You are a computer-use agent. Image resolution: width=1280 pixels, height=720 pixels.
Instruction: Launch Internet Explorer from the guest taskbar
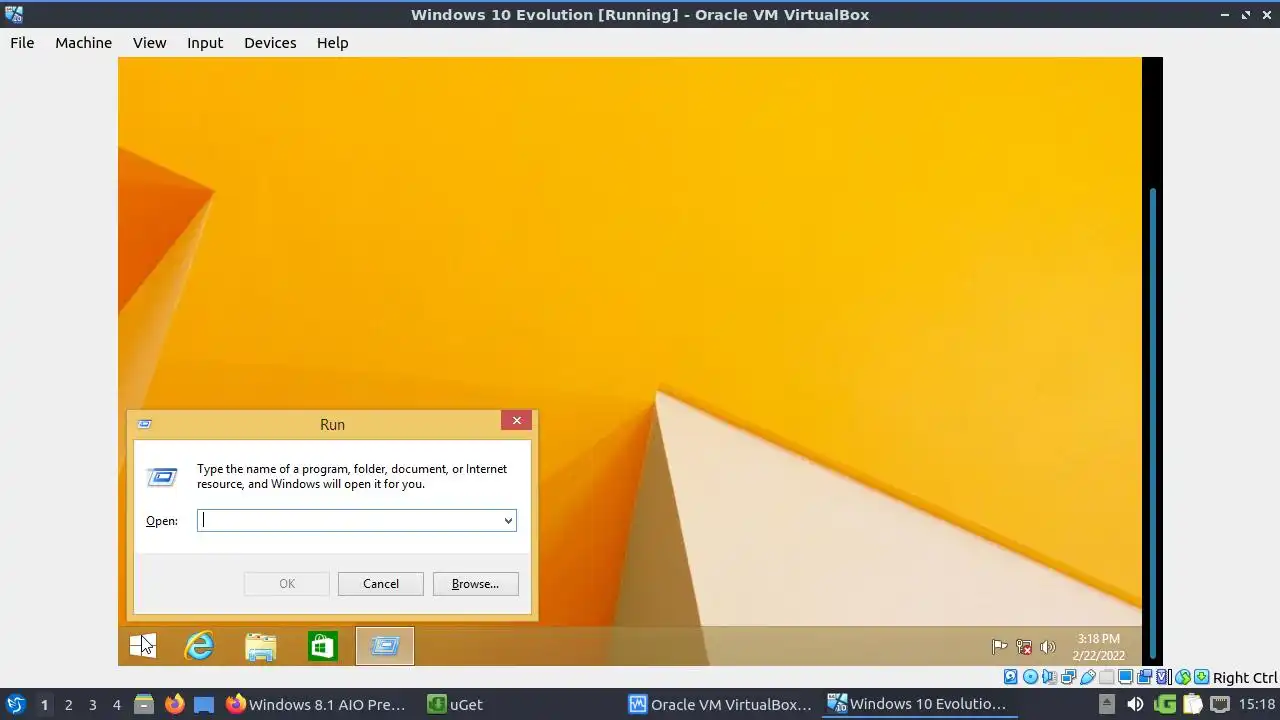point(200,646)
